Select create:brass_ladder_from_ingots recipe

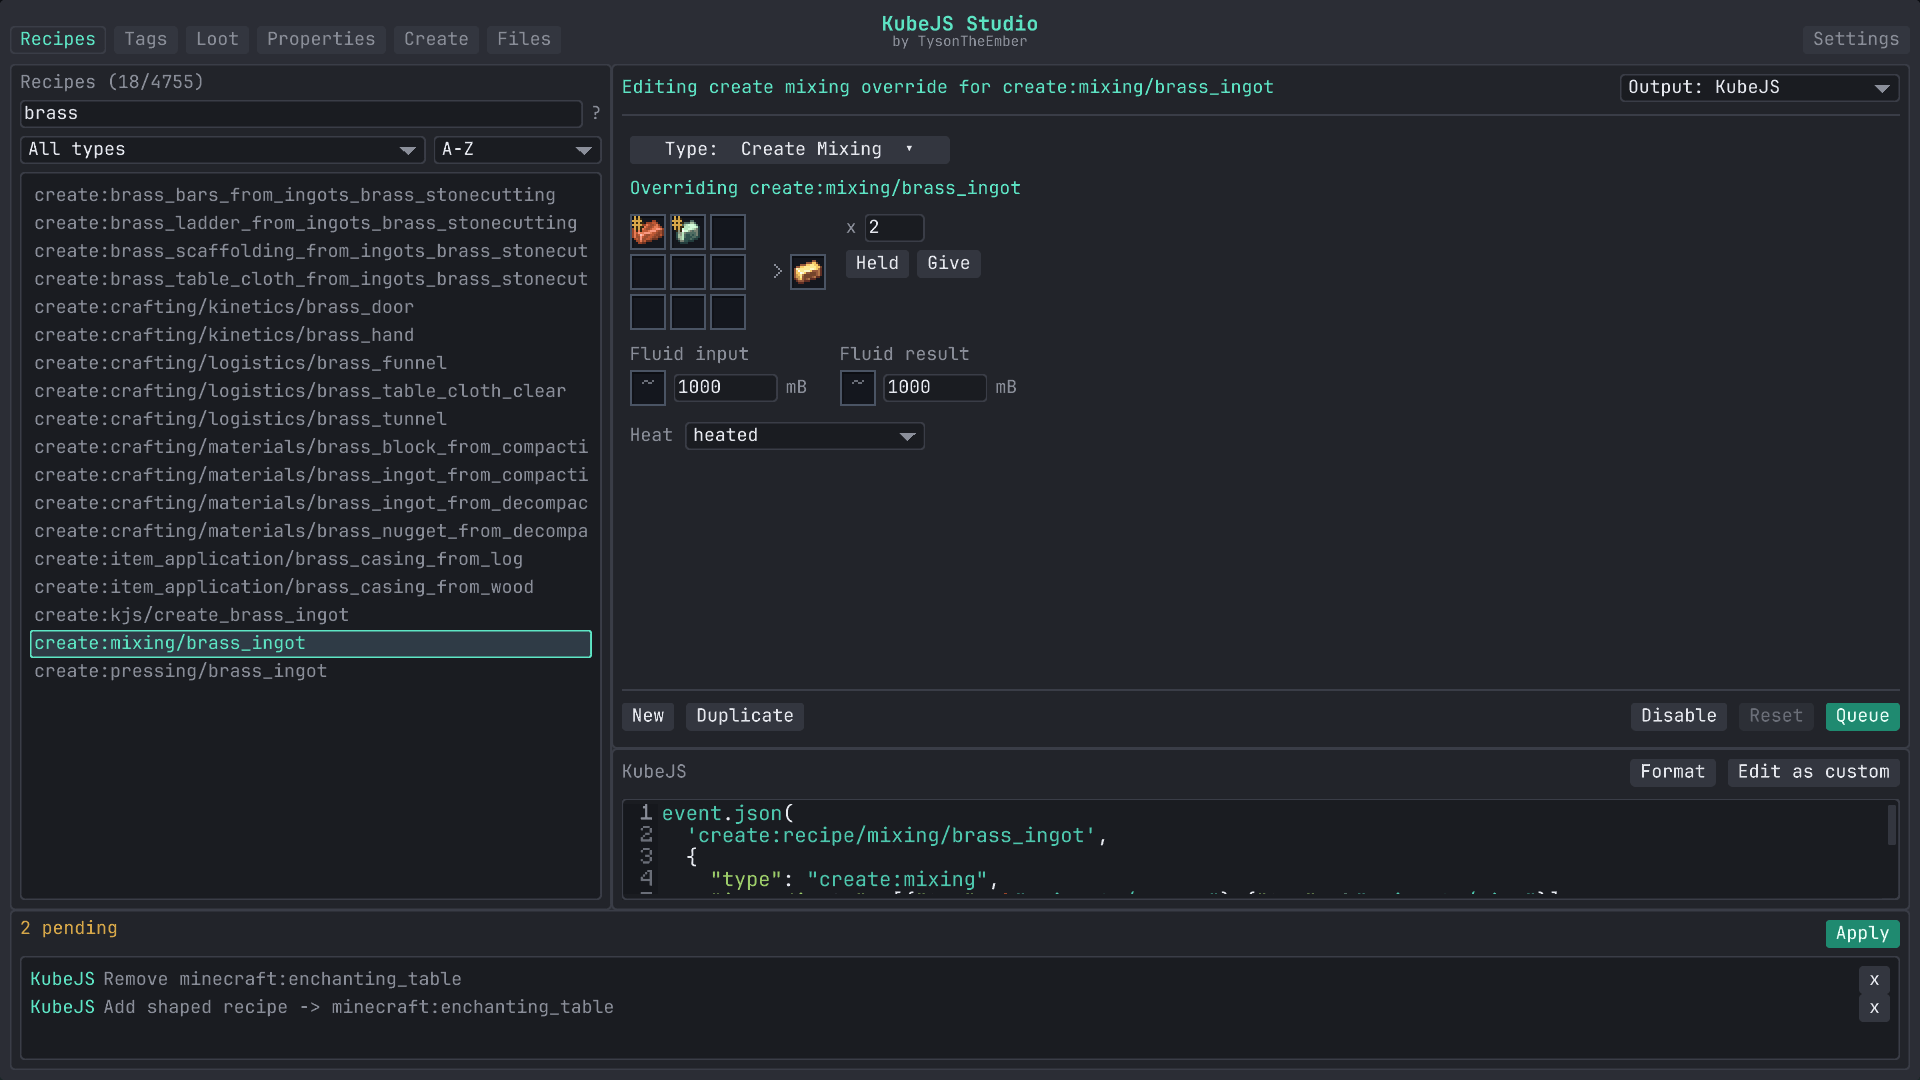311,224
